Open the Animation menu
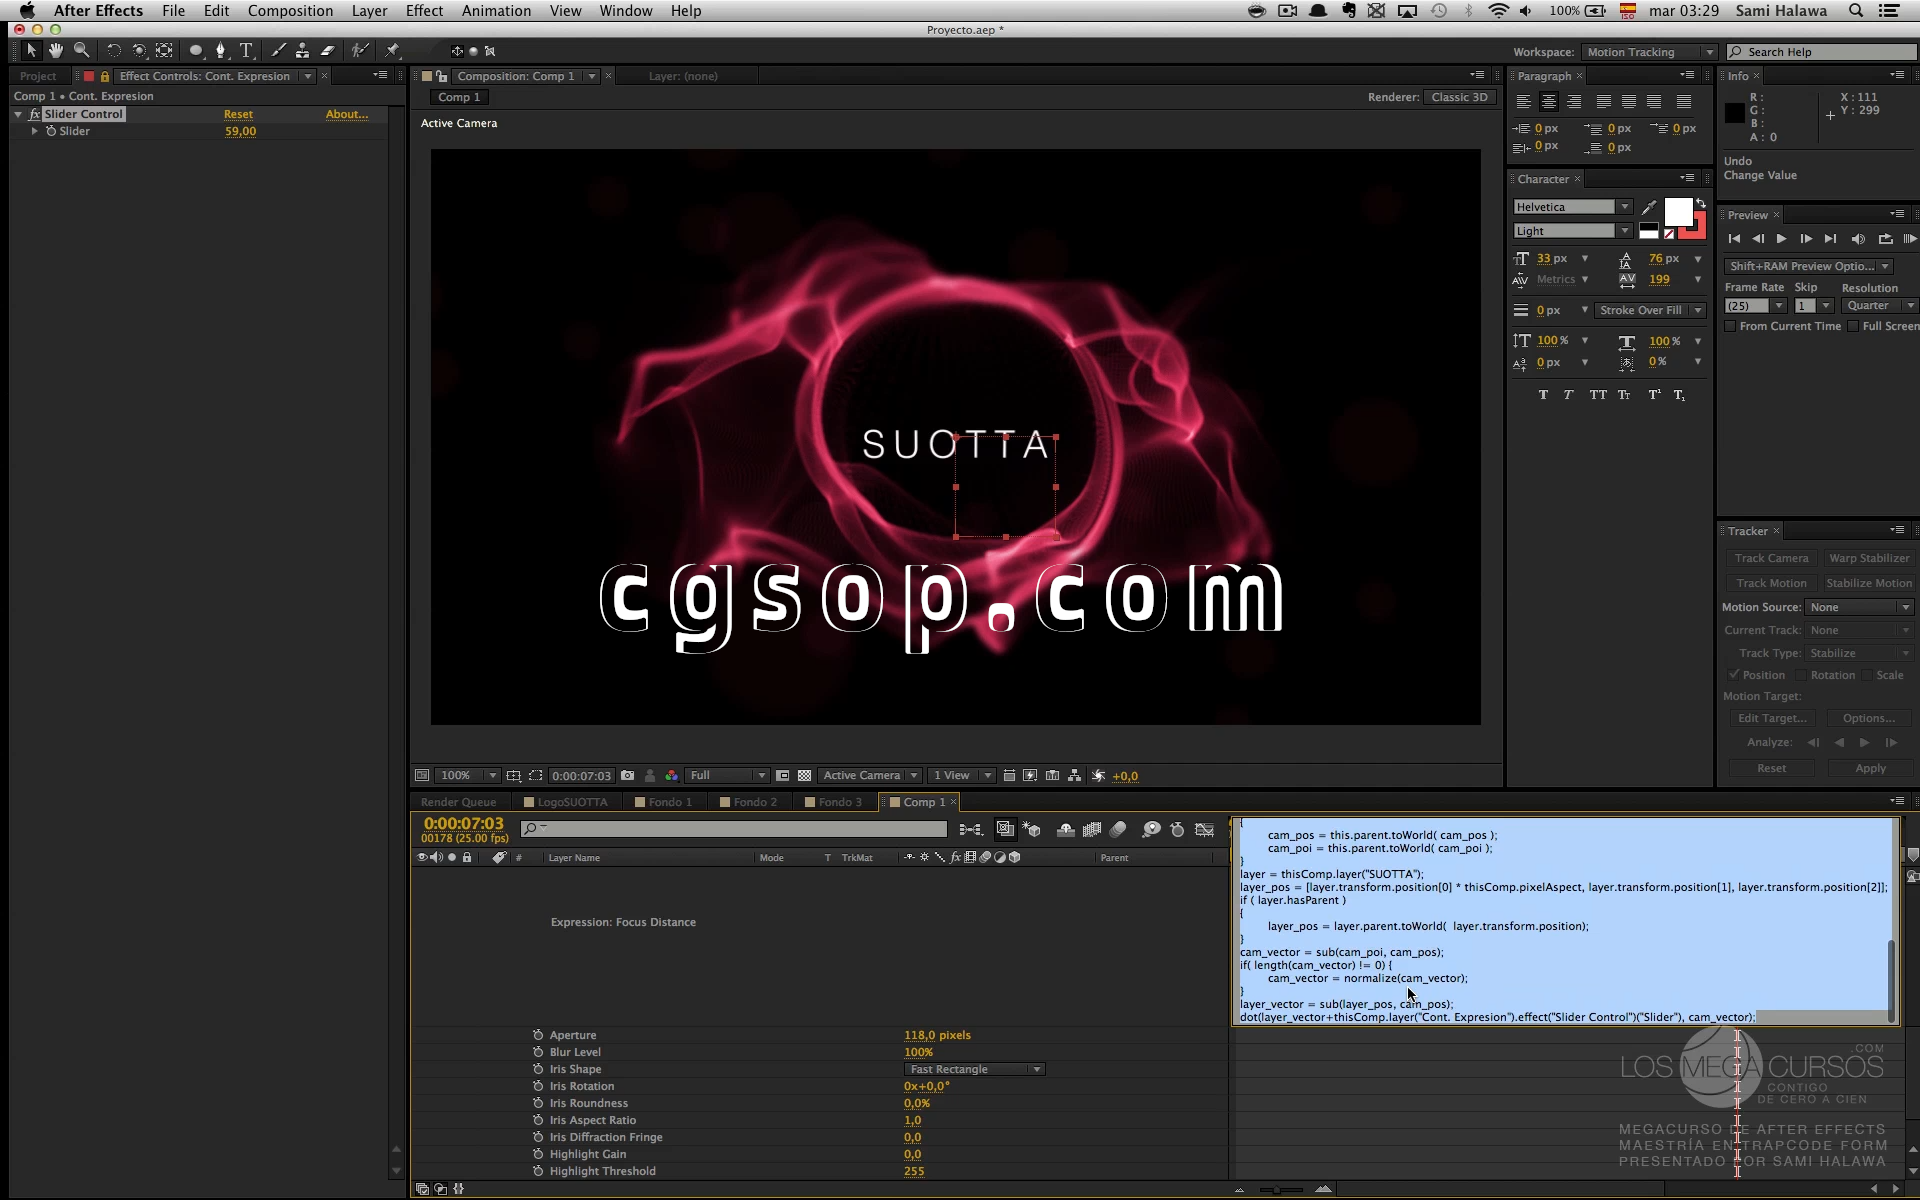This screenshot has width=1920, height=1200. tap(496, 11)
